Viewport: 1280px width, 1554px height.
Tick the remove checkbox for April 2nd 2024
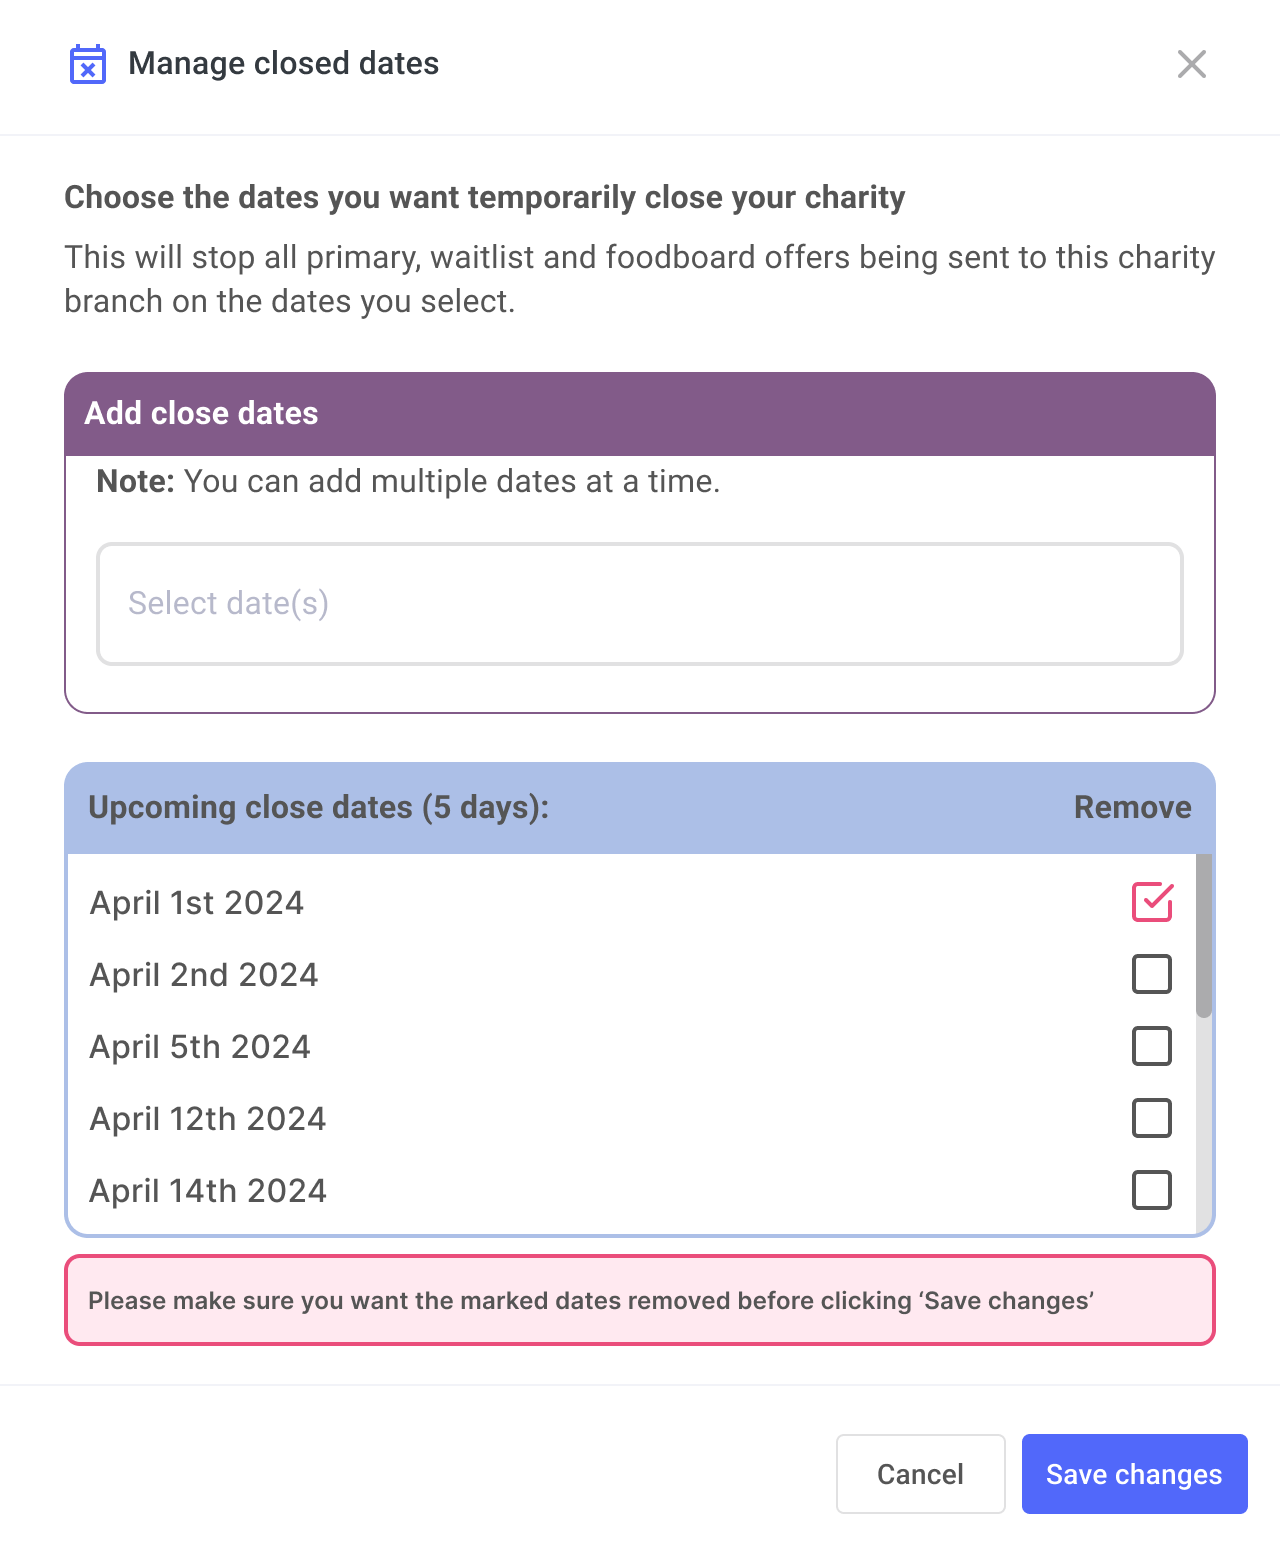click(x=1152, y=974)
